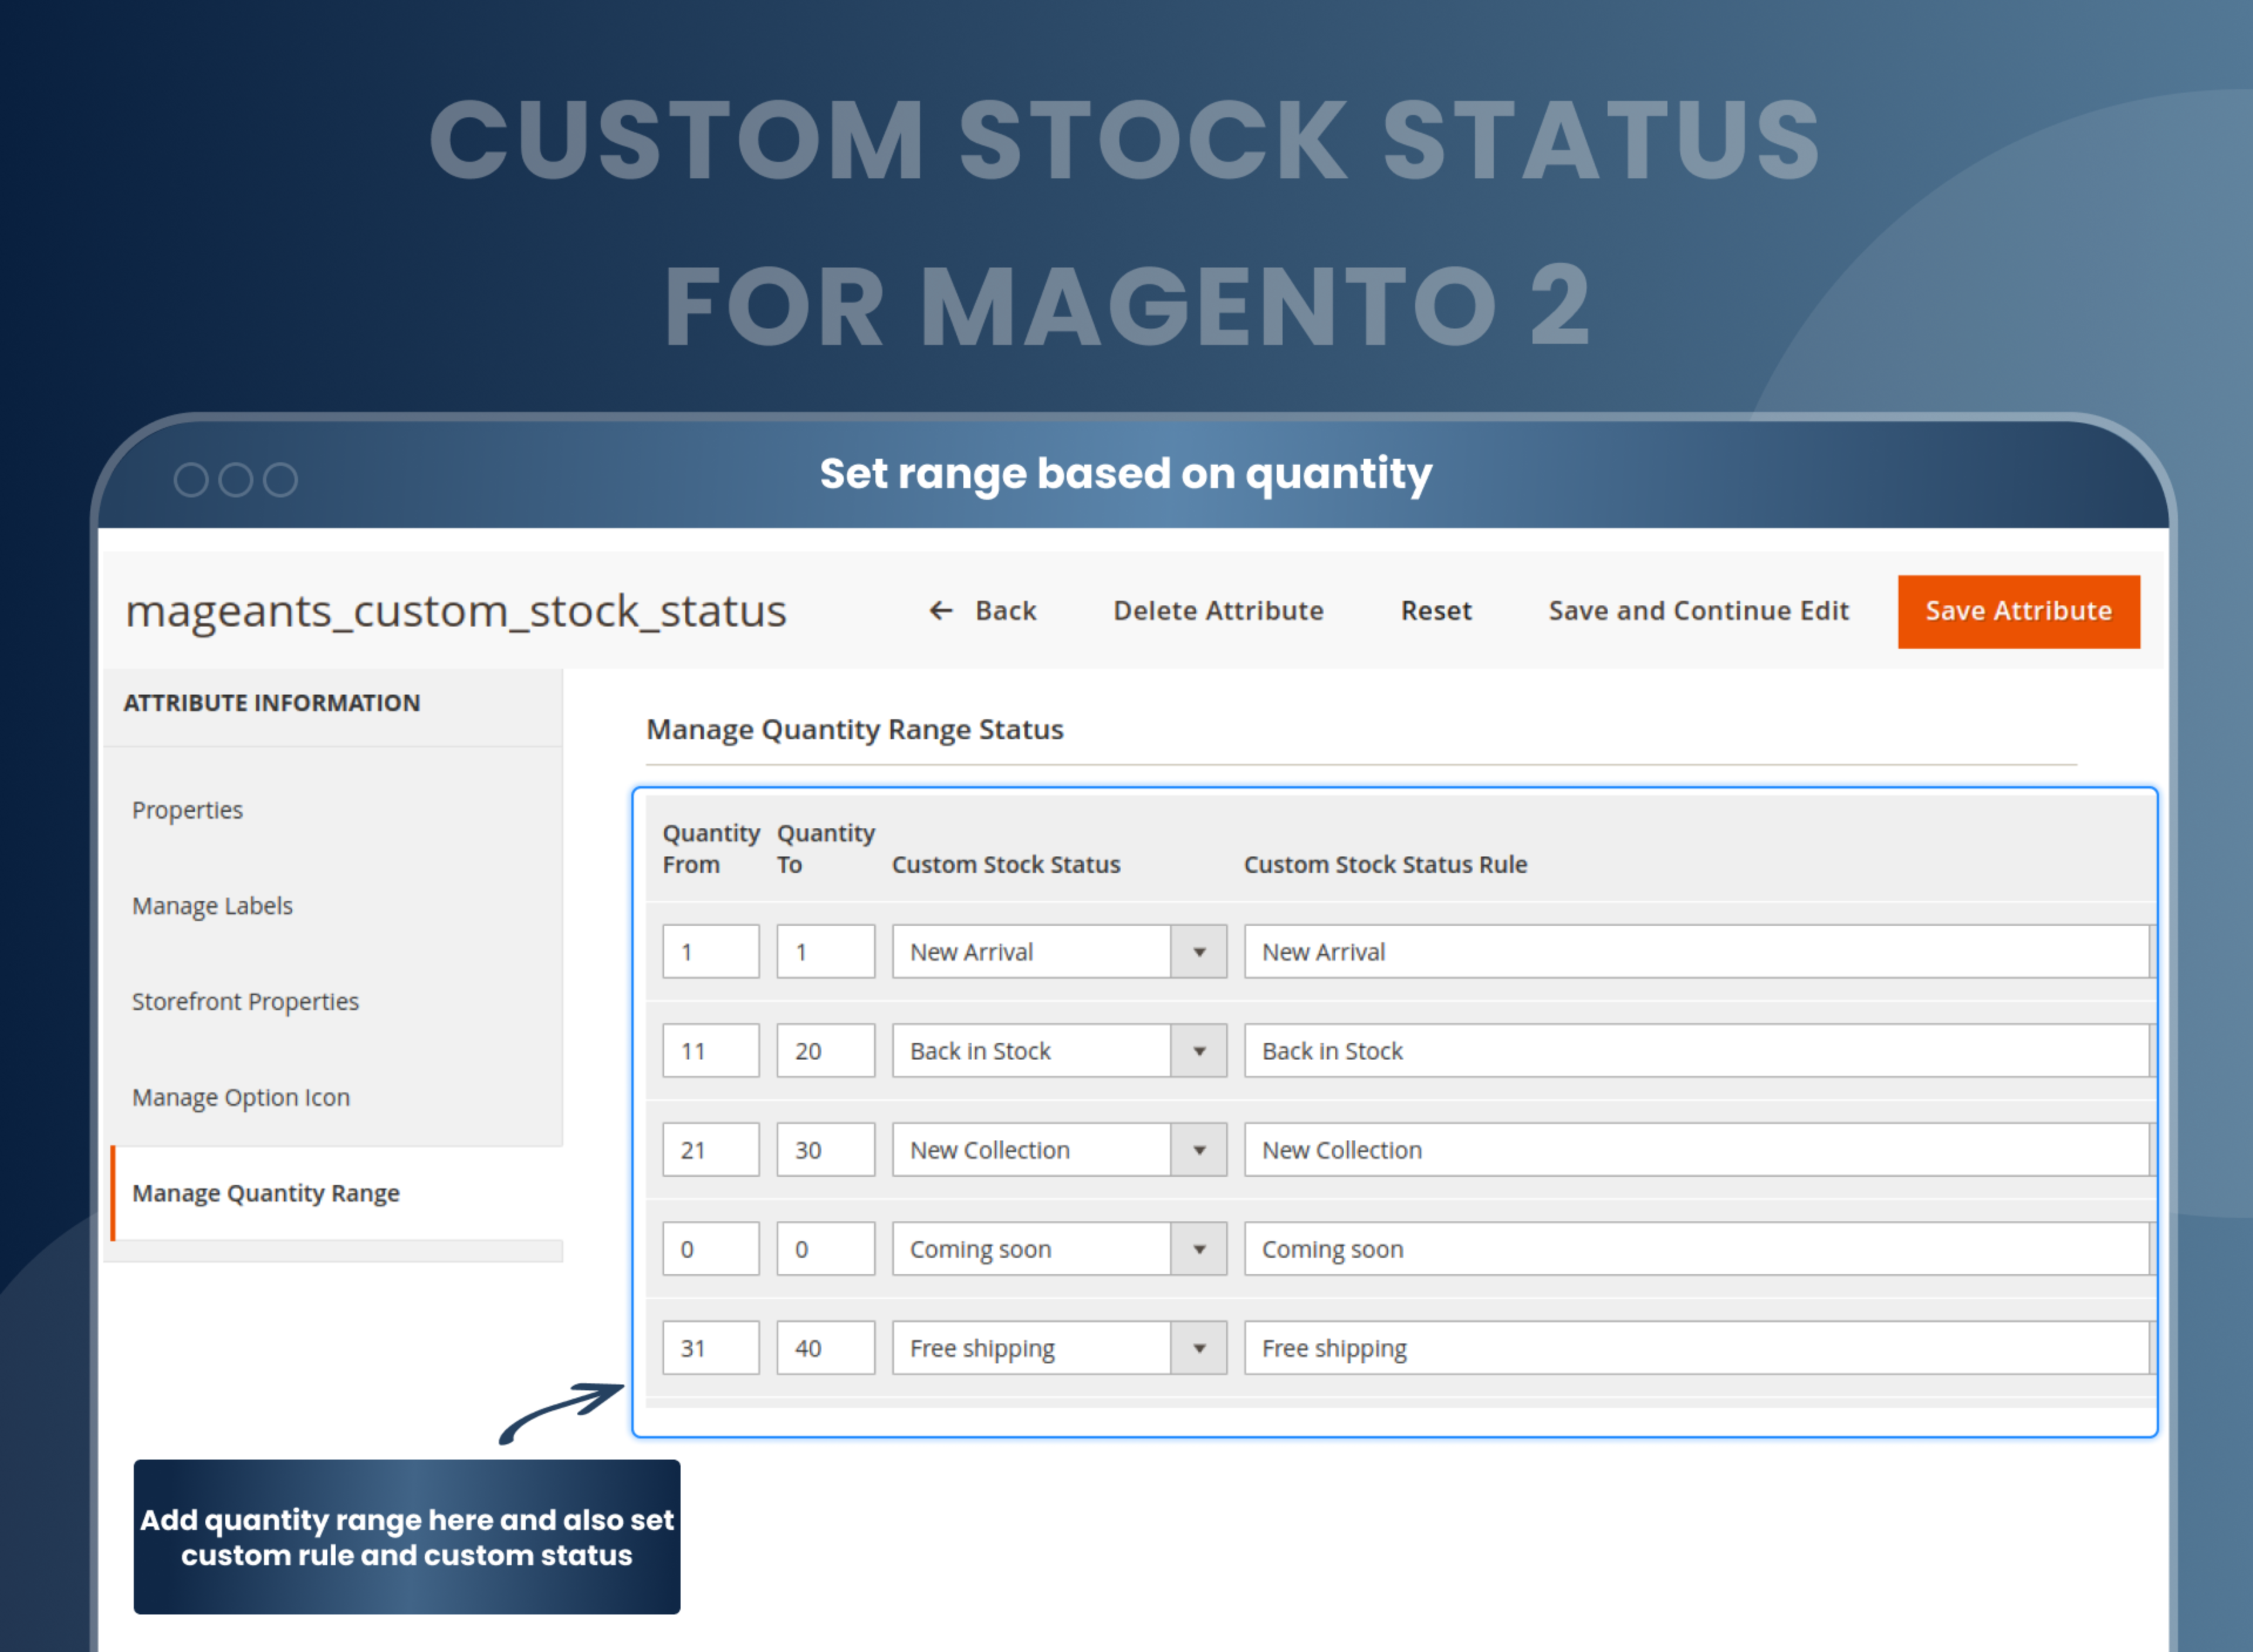
Task: Switch to Manage Labels tab
Action: (212, 906)
